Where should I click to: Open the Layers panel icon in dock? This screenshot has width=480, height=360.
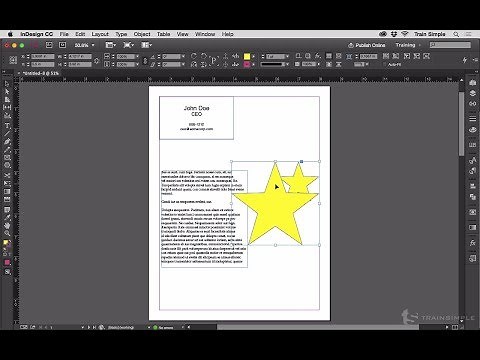[472, 93]
